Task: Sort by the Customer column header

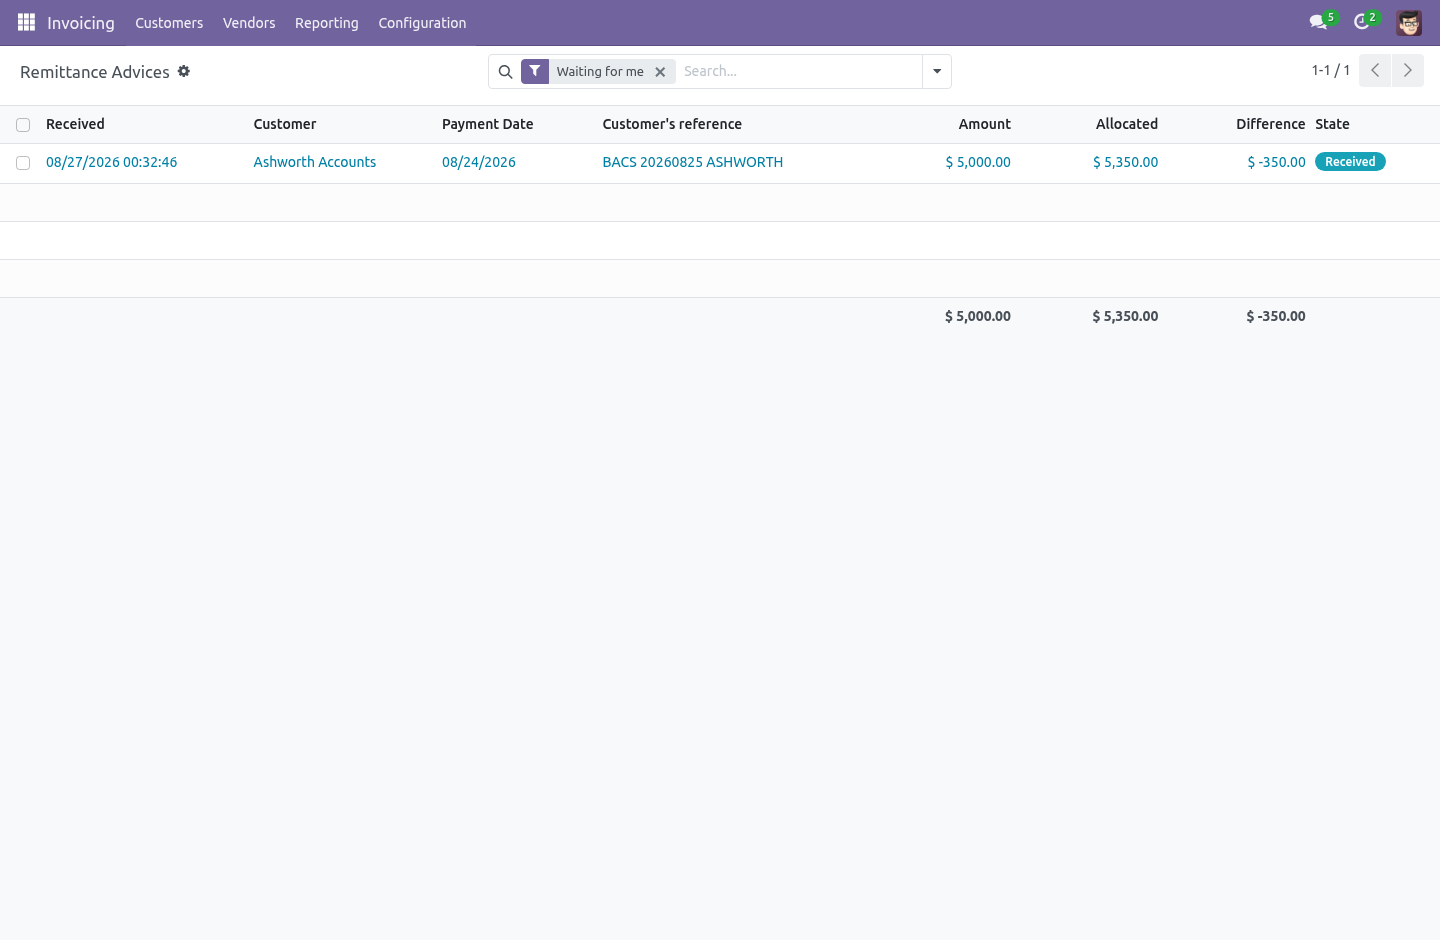Action: point(285,124)
